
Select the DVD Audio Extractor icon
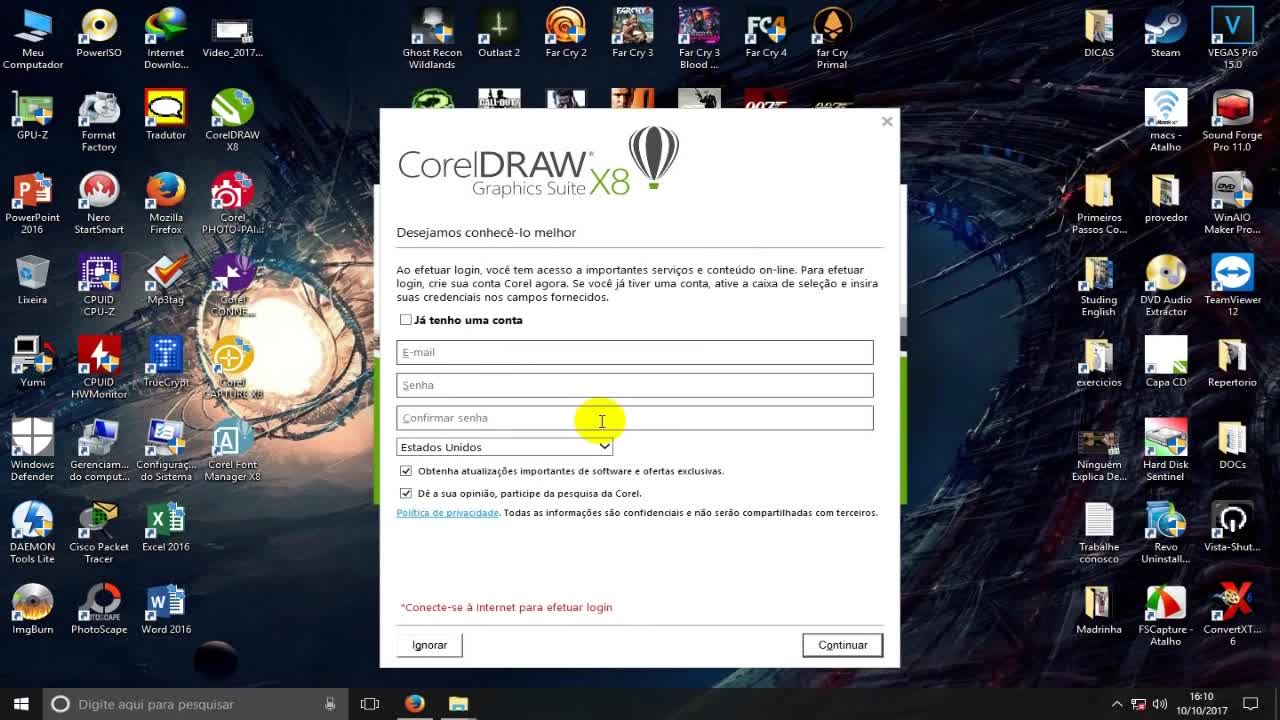pos(1165,286)
